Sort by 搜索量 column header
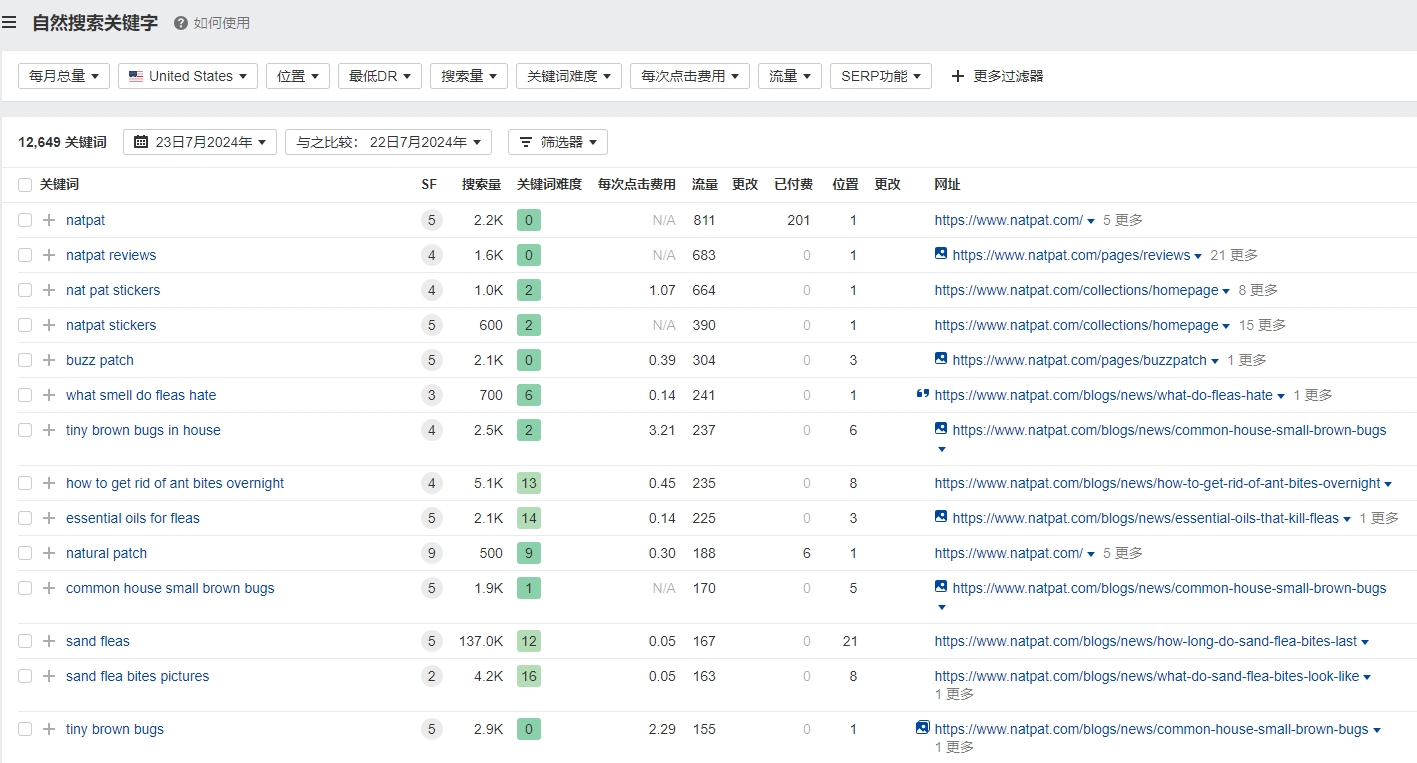The image size is (1417, 763). point(482,185)
